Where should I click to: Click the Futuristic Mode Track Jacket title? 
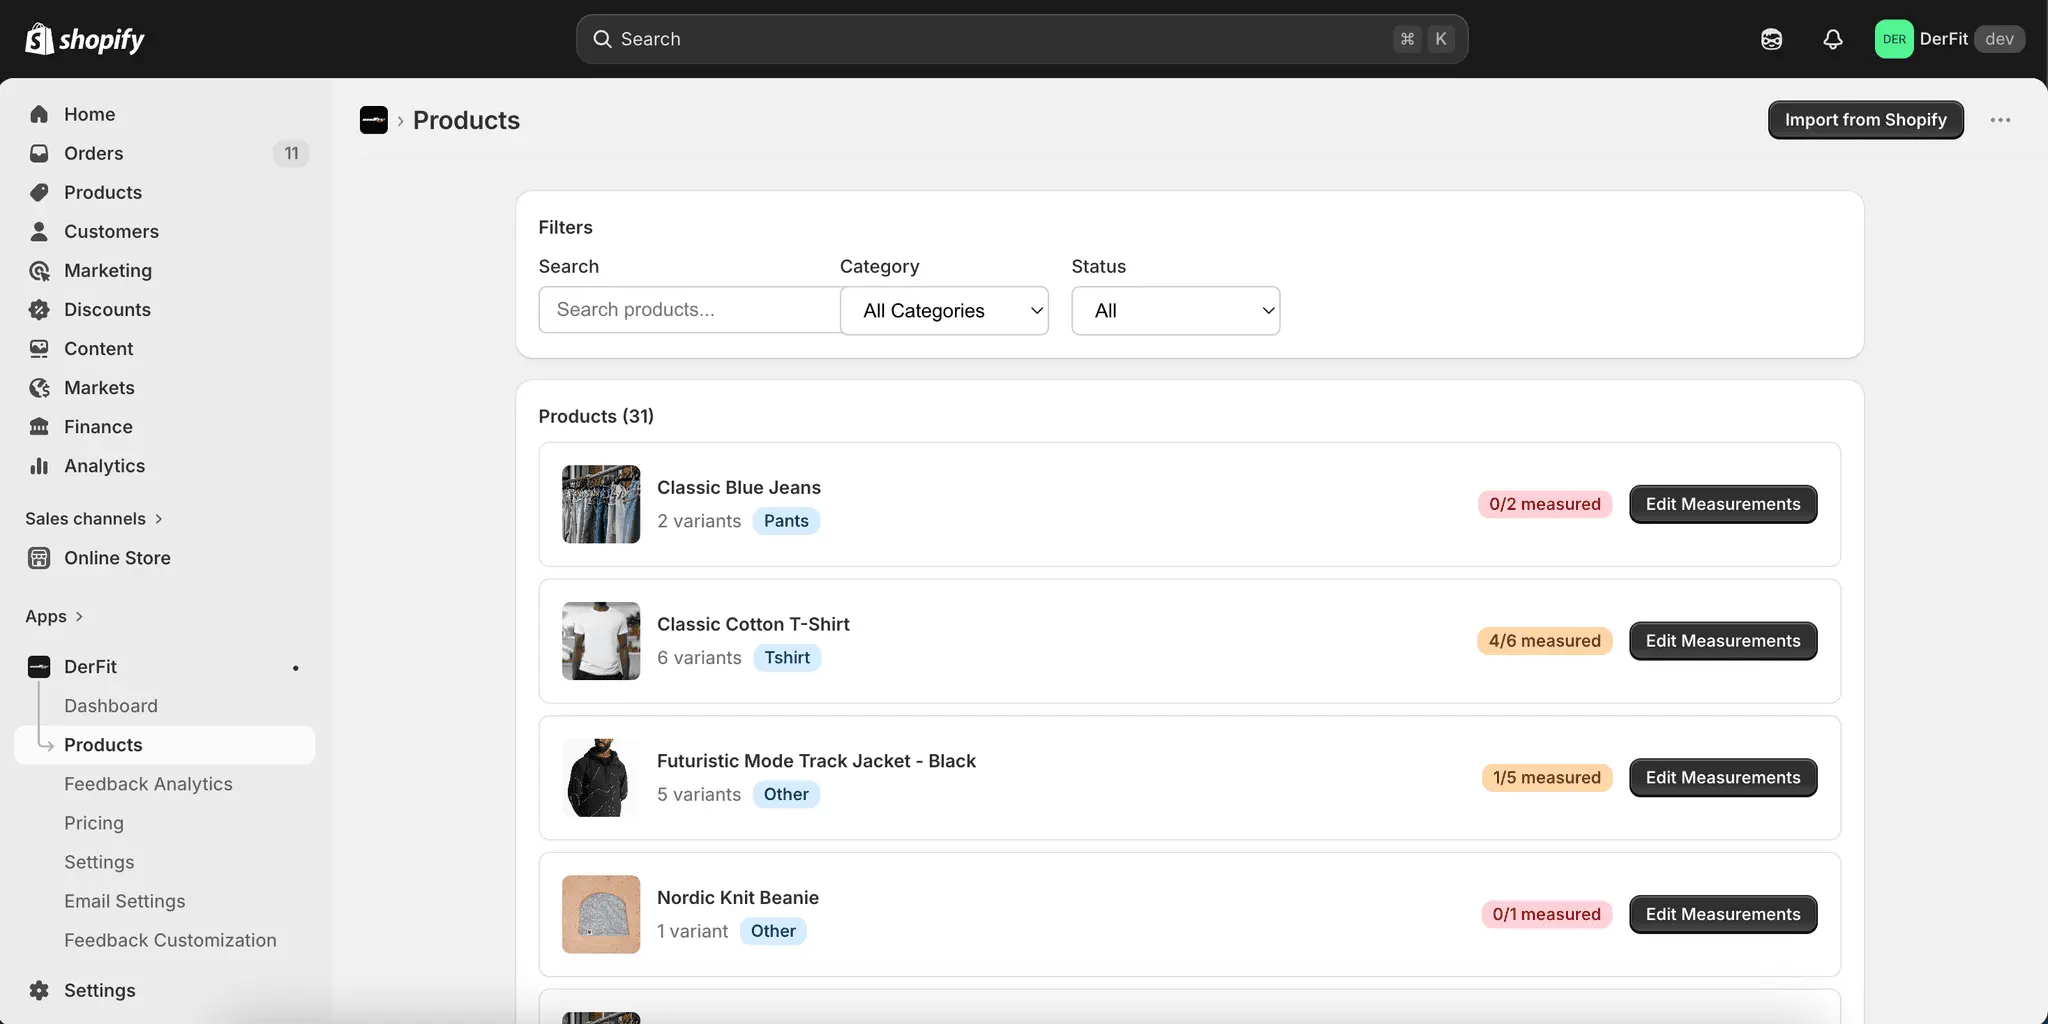click(x=816, y=761)
